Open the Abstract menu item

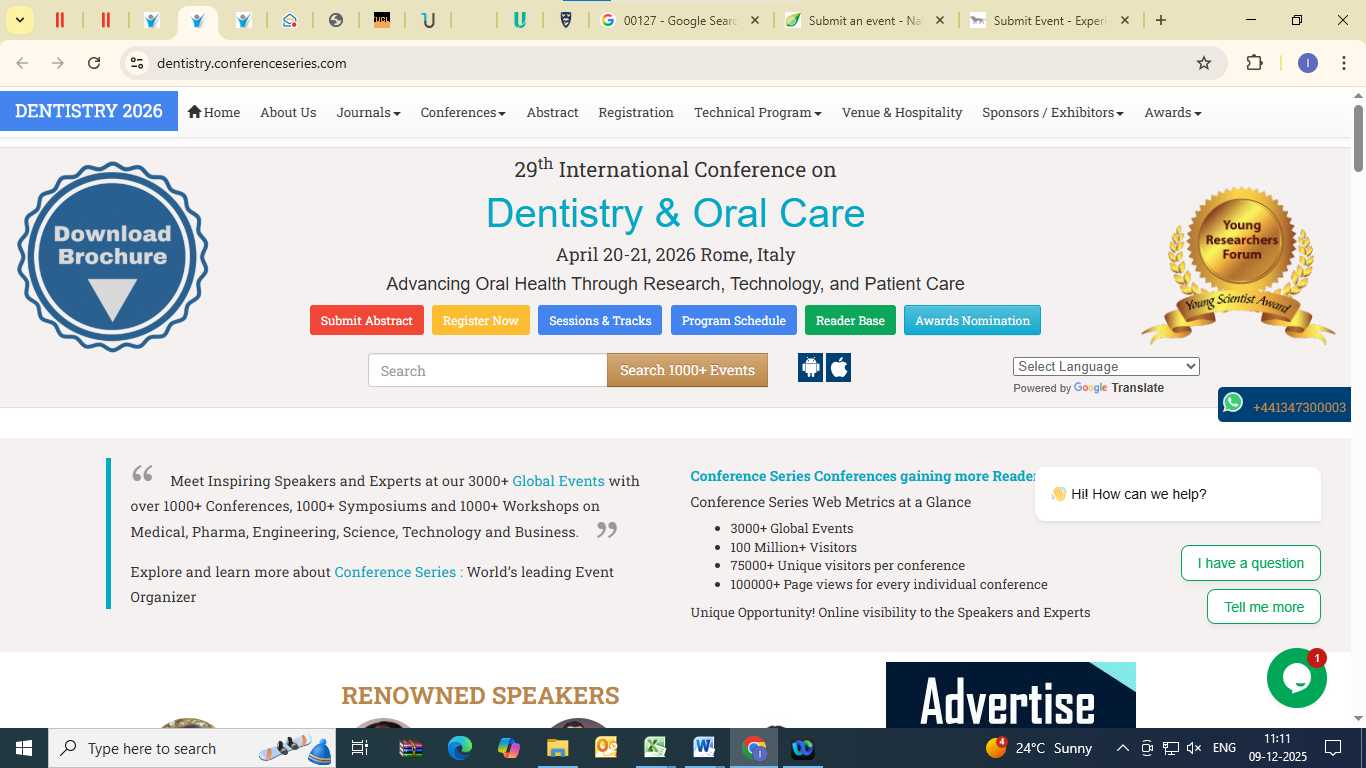click(x=552, y=112)
